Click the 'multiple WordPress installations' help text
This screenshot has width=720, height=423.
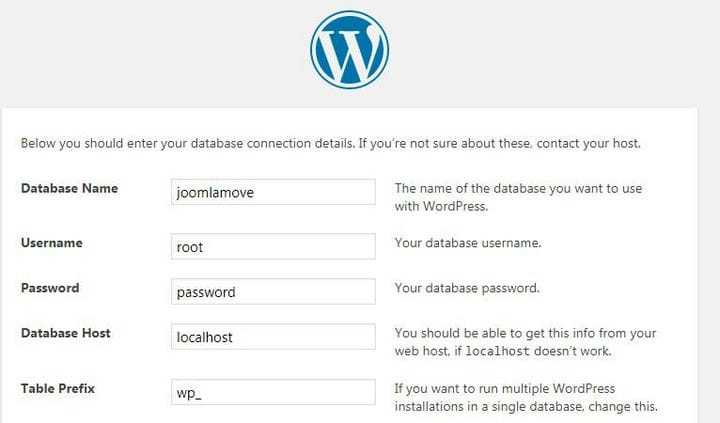tap(526, 397)
